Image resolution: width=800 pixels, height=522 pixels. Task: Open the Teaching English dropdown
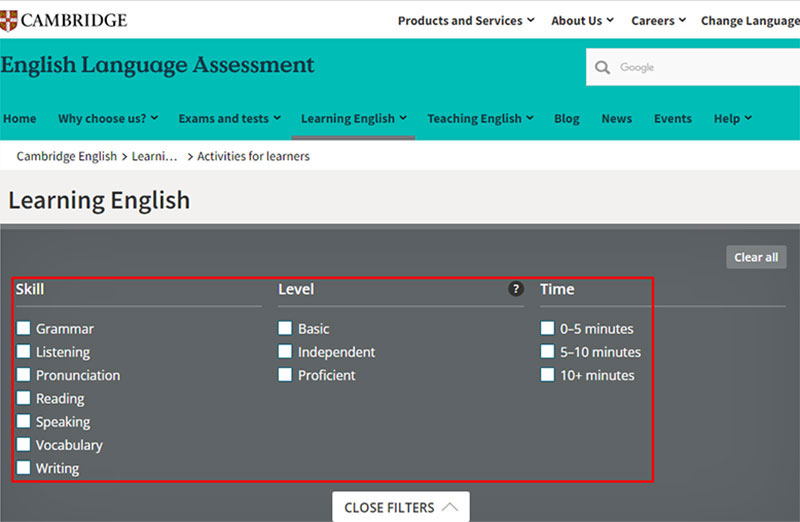pos(481,118)
